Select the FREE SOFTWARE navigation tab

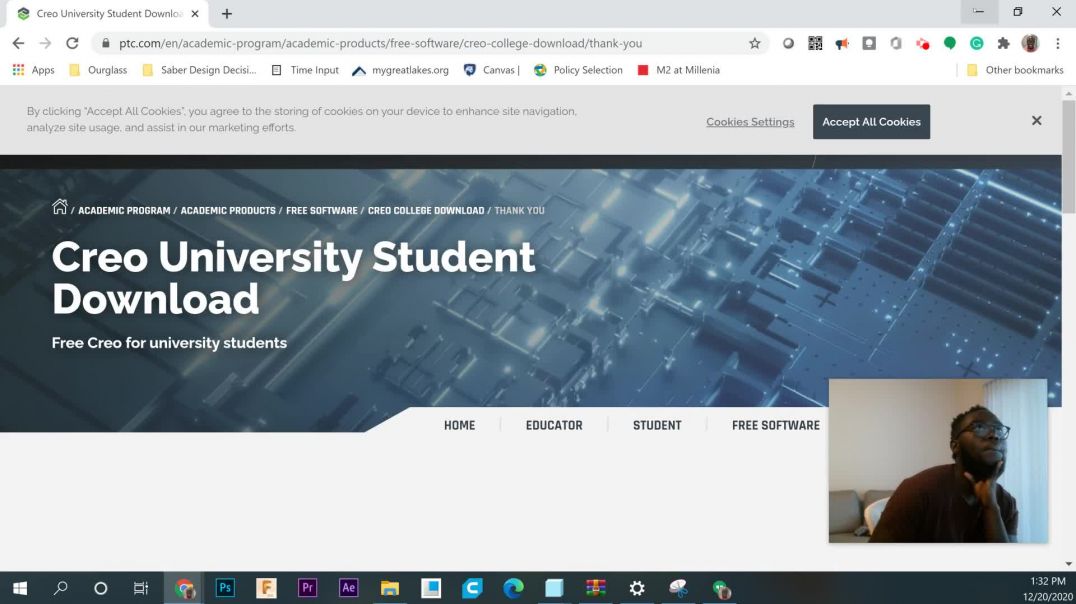click(x=775, y=426)
